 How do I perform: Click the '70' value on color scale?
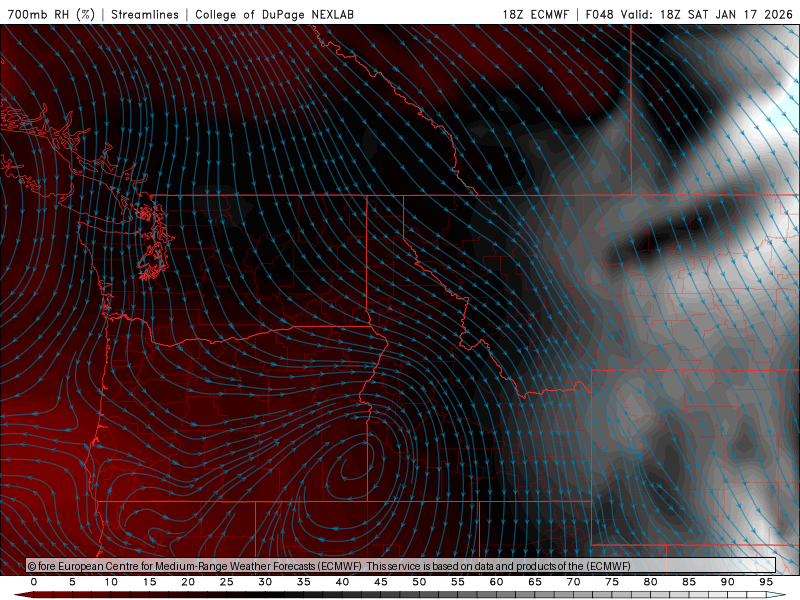pyautogui.click(x=573, y=582)
